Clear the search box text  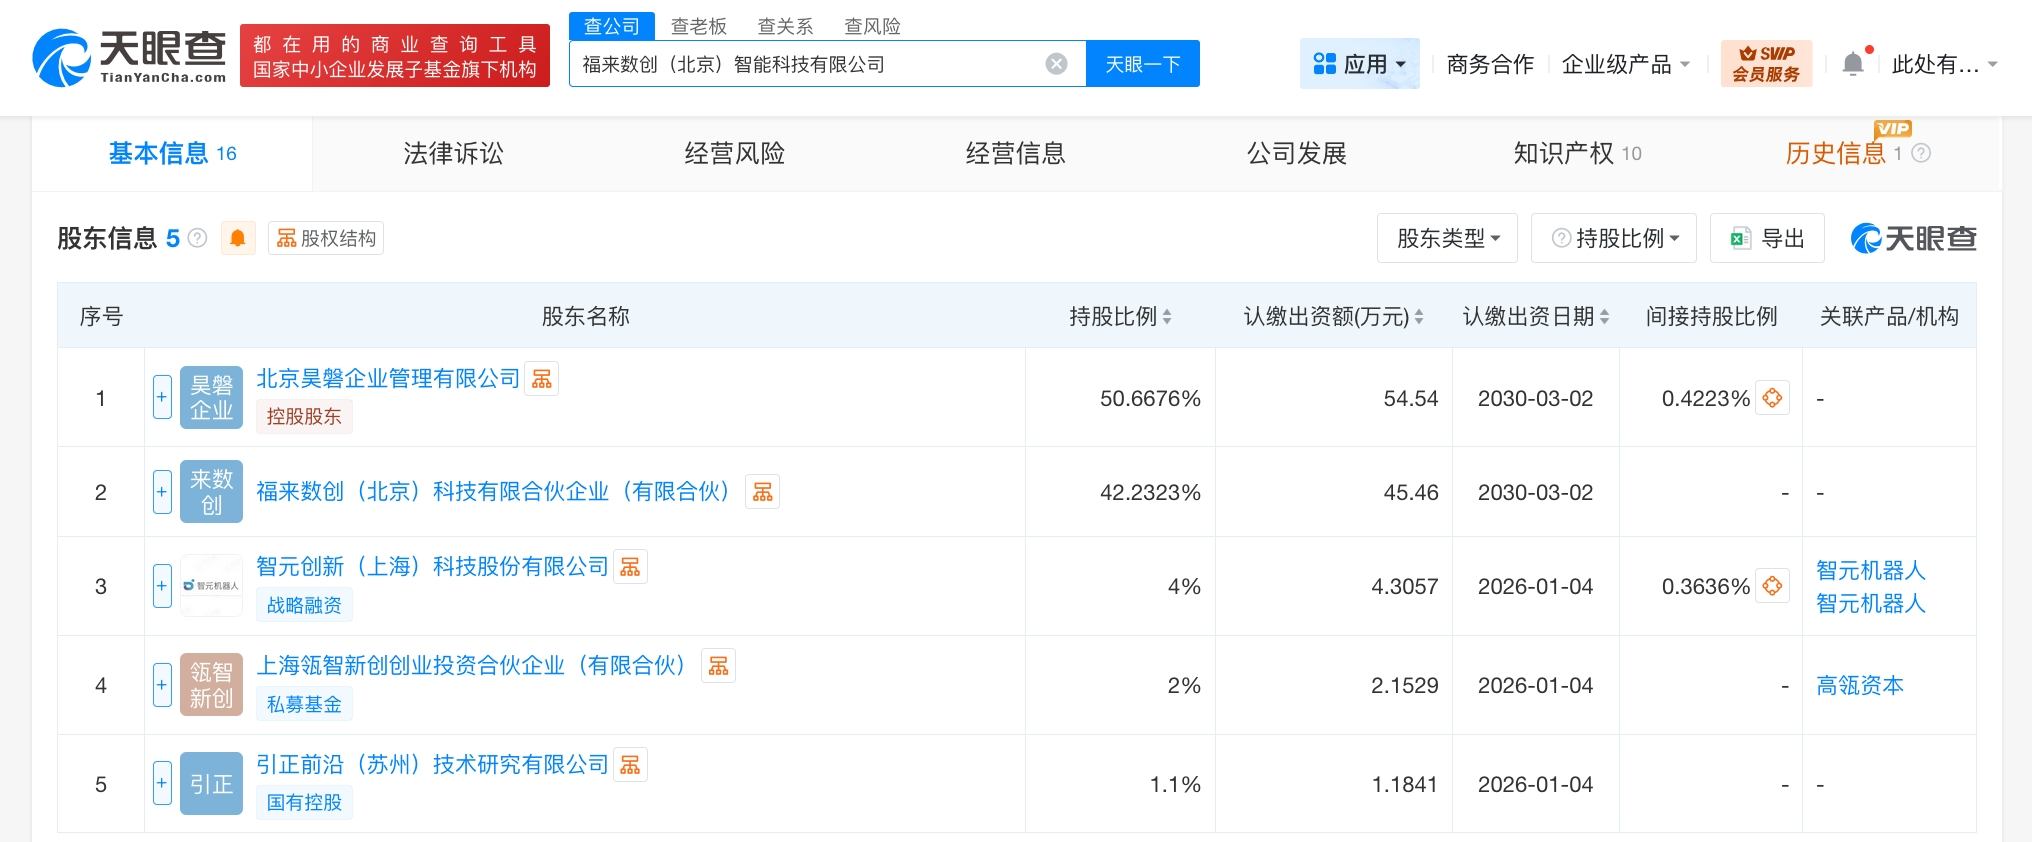(1056, 64)
